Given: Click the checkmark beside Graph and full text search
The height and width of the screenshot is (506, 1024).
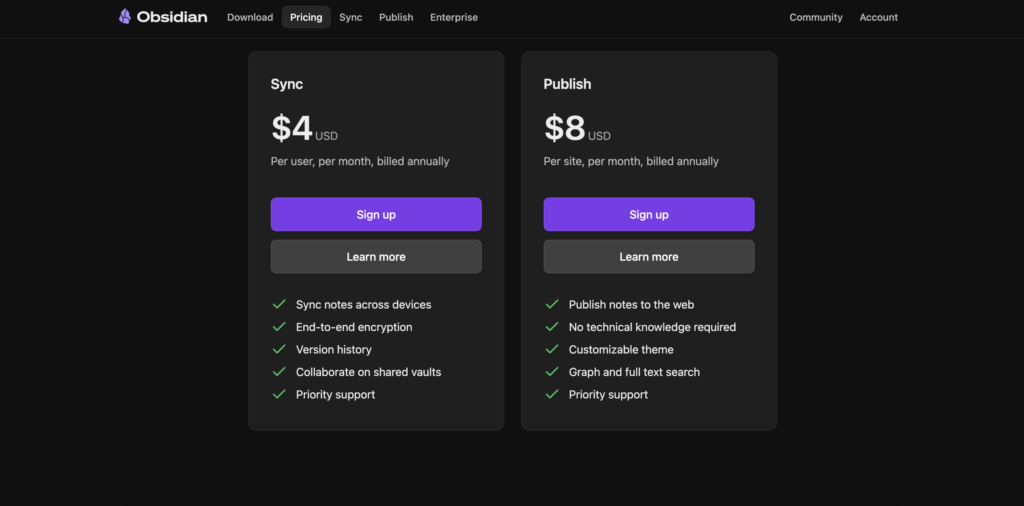Looking at the screenshot, I should 552,372.
